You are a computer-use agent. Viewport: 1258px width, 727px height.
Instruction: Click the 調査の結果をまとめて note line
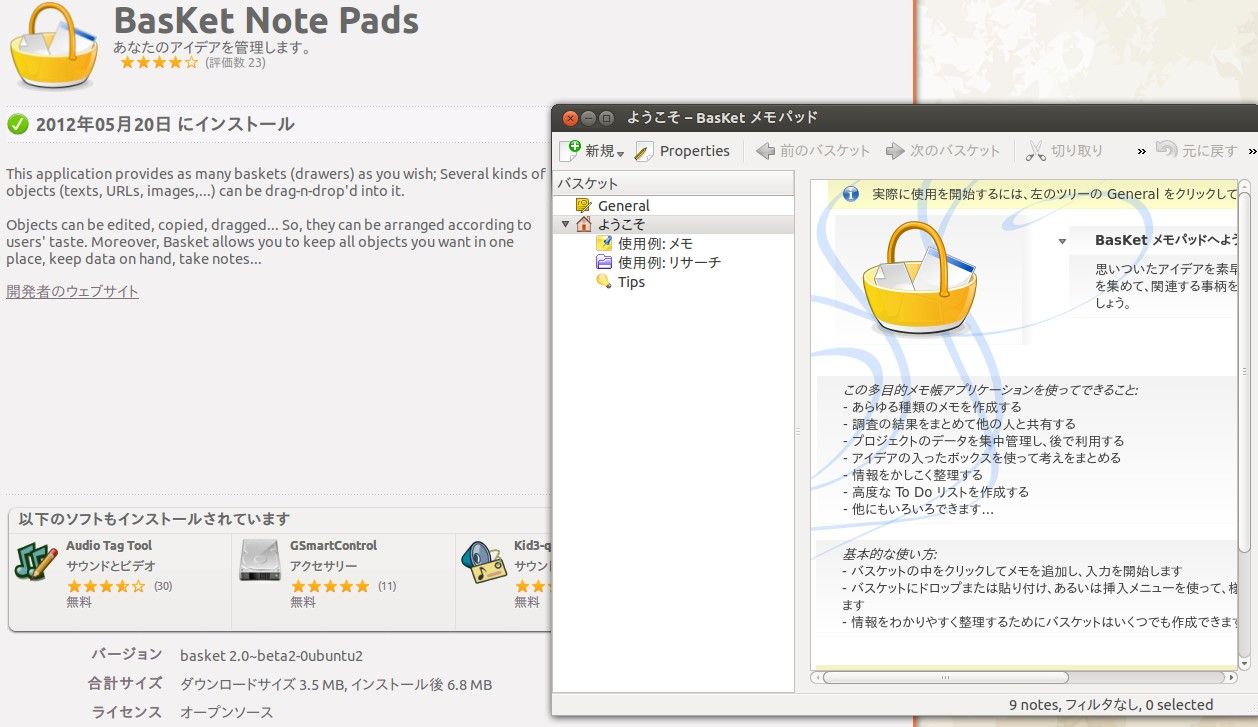click(x=960, y=423)
